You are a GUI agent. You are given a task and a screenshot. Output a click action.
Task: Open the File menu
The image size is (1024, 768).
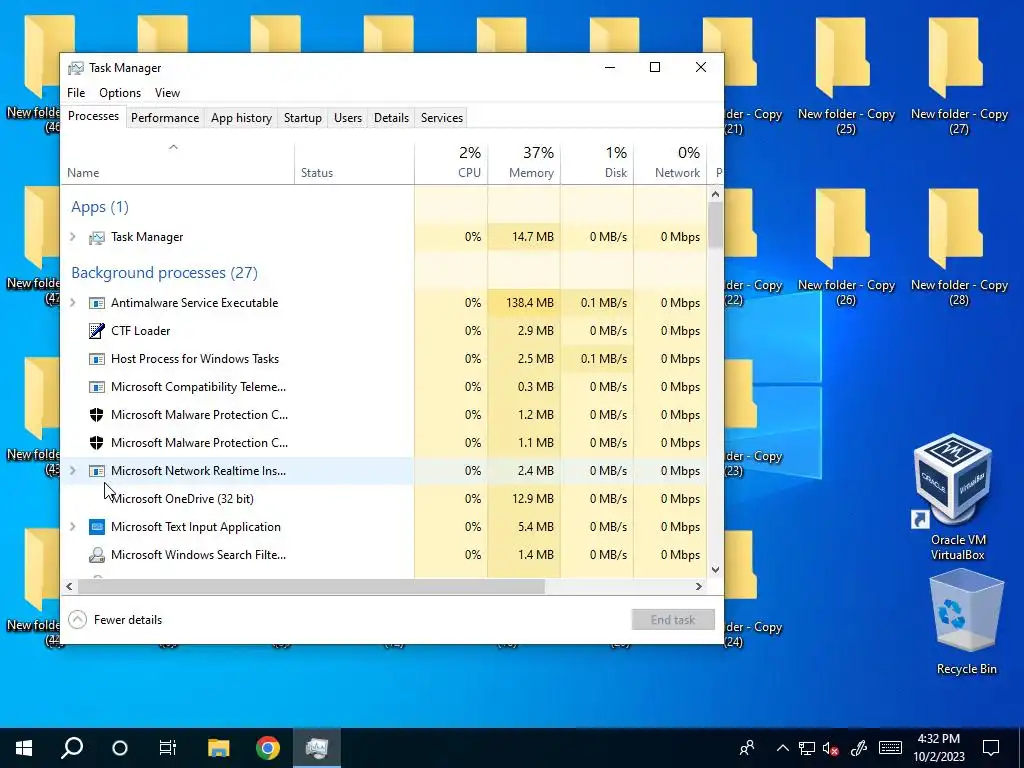click(76, 93)
